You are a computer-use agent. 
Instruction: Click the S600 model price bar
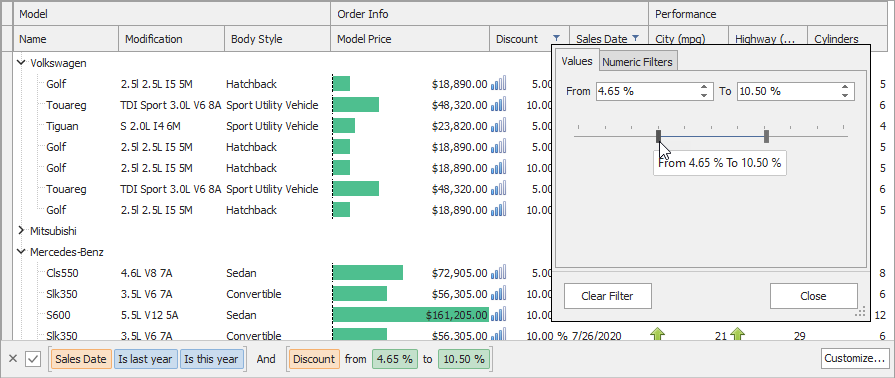[x=410, y=315]
